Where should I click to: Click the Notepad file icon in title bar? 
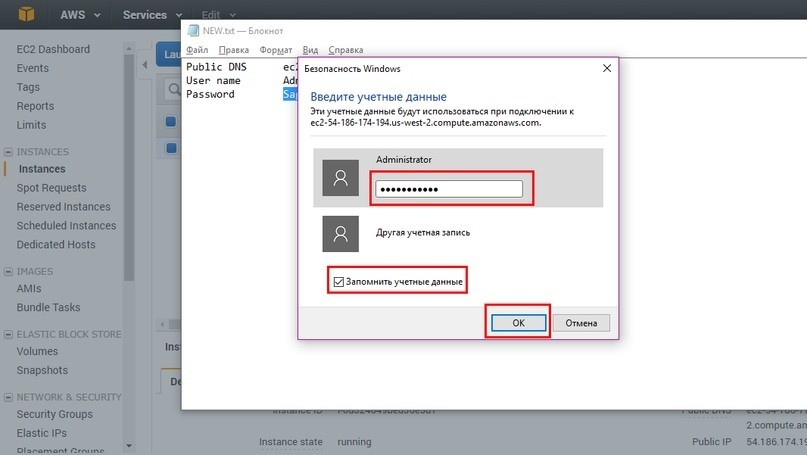[x=194, y=30]
